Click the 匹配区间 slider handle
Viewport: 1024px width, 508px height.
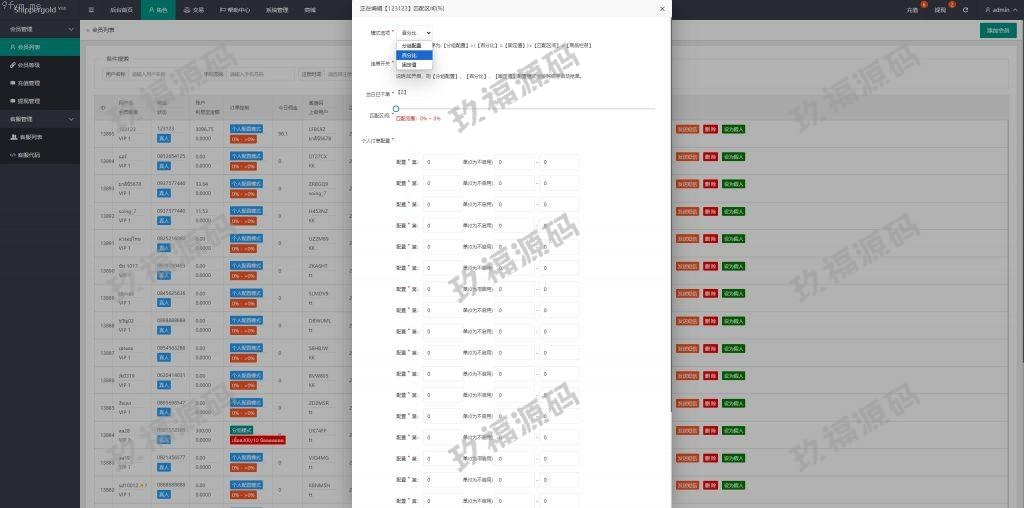[x=396, y=108]
